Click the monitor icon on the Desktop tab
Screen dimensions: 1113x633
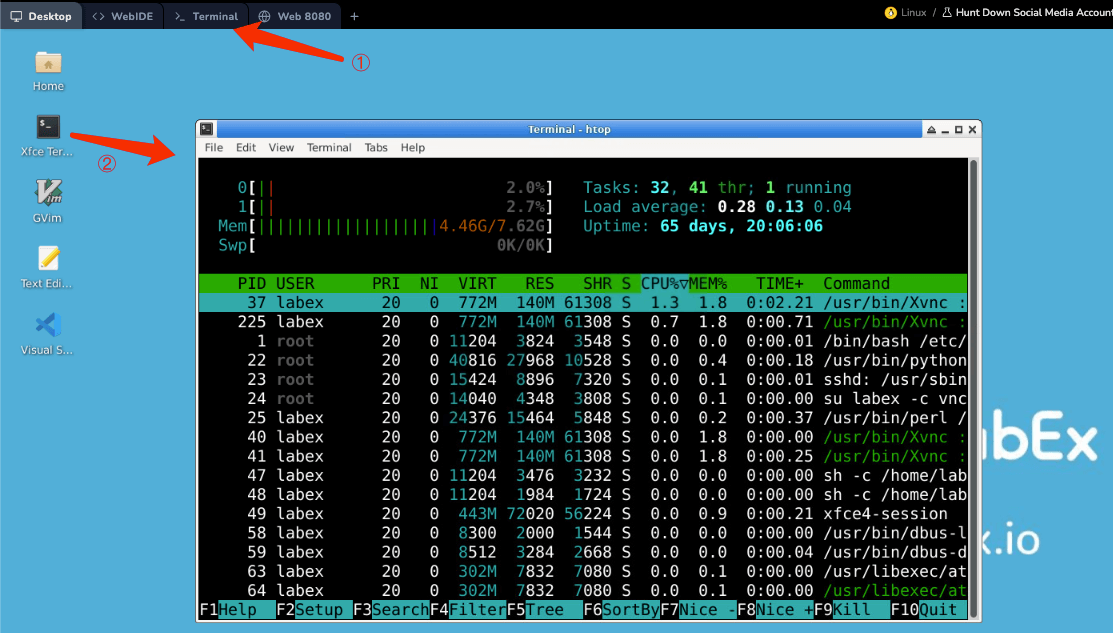point(16,16)
